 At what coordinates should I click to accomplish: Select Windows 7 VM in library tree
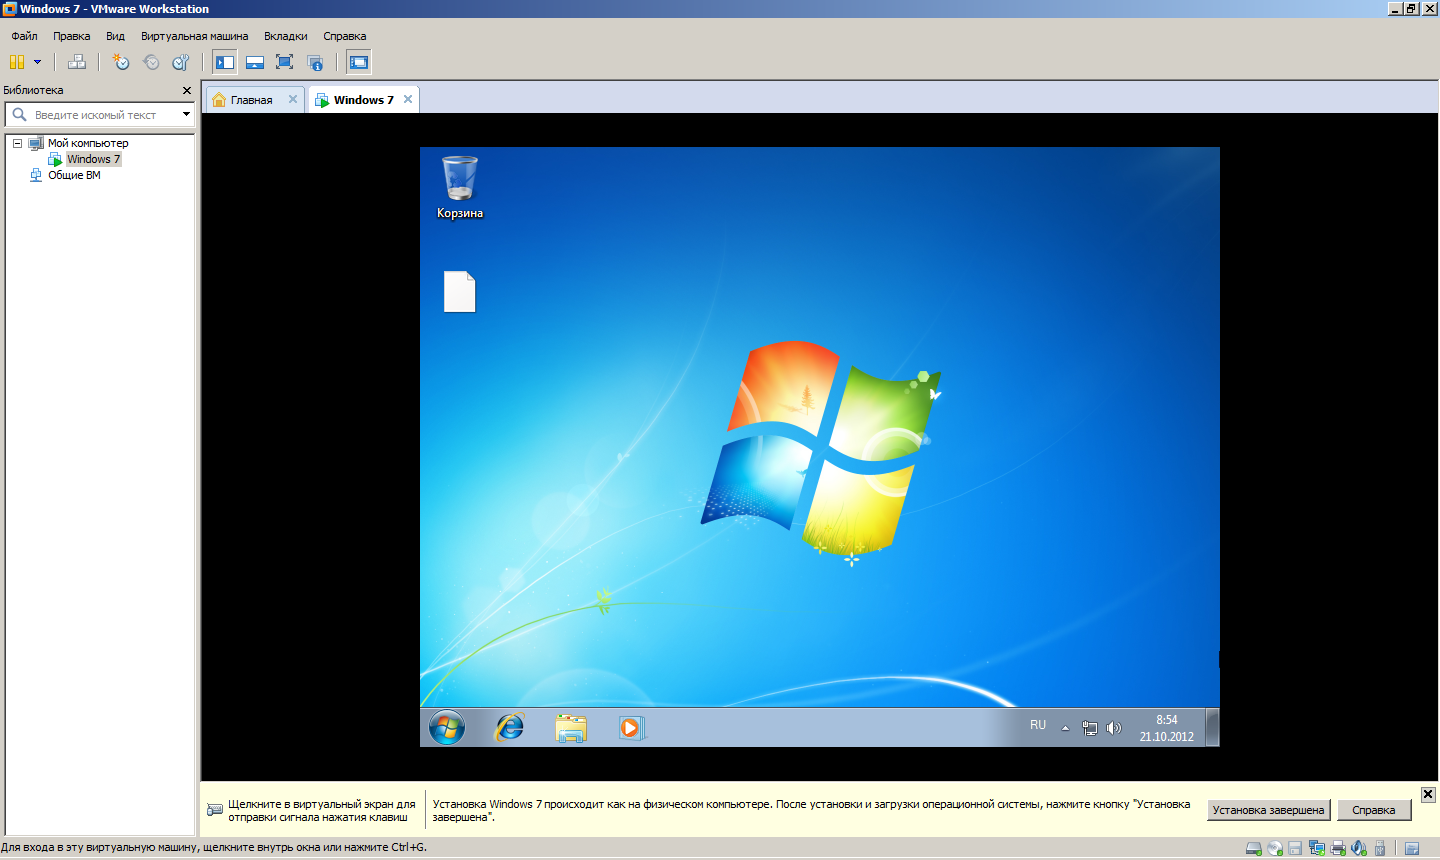(93, 159)
